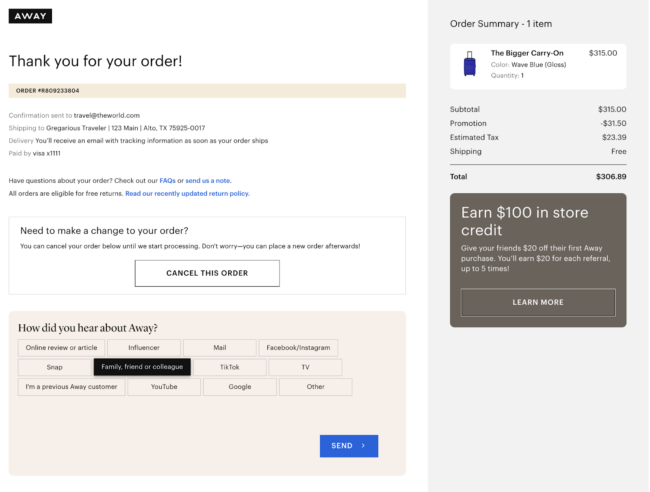This screenshot has width=650, height=492.
Task: Choose the Influencer survey option
Action: coord(143,348)
